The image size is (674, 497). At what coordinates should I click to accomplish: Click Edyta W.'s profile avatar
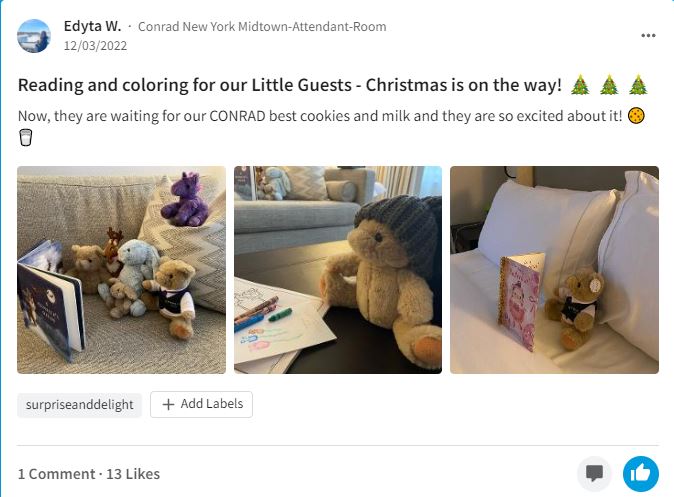pos(34,36)
